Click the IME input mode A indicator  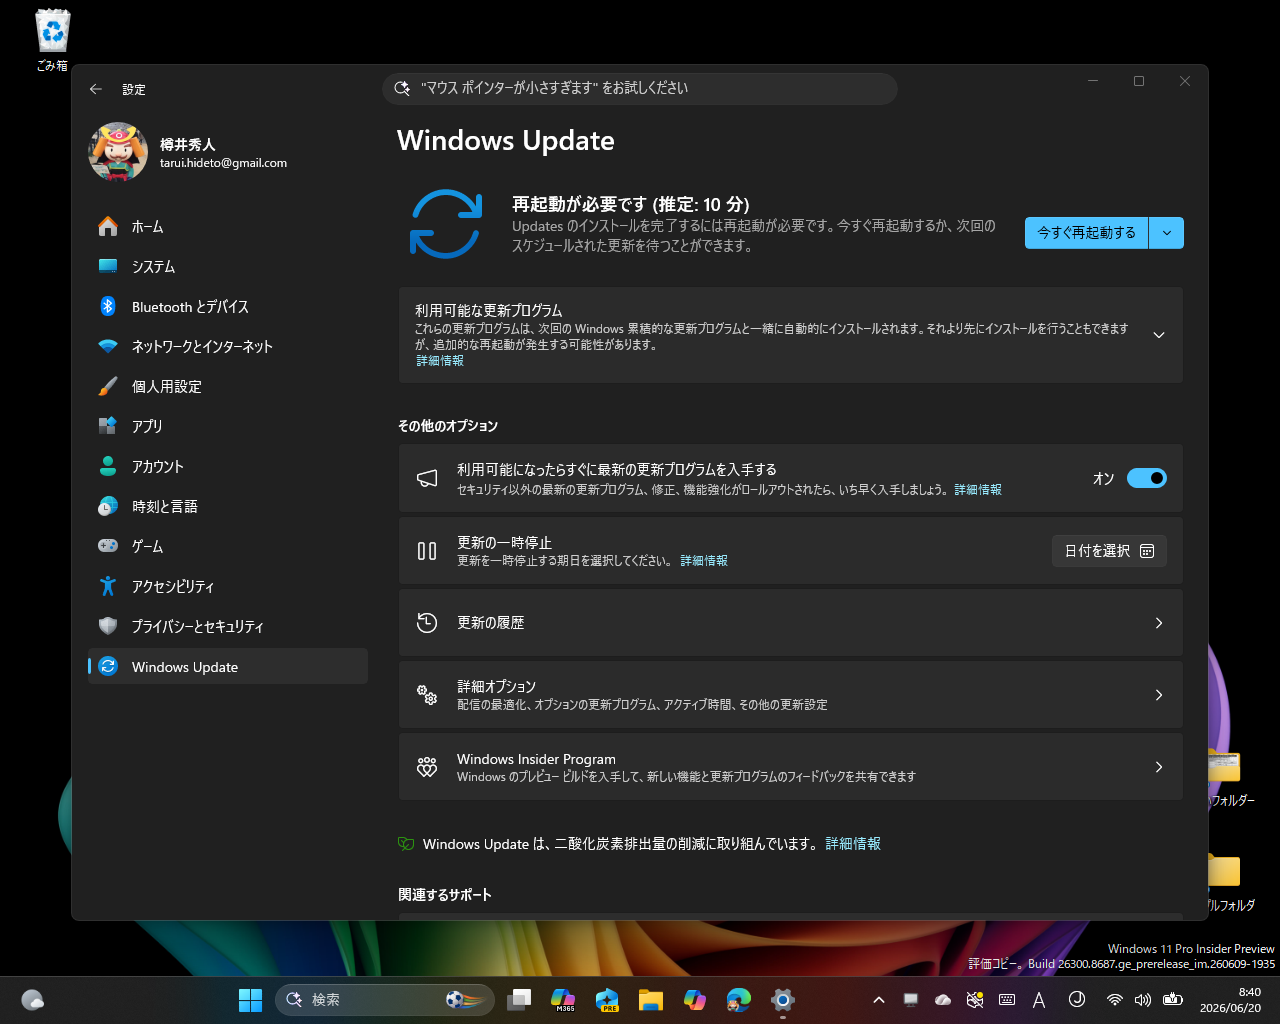coord(1039,1000)
